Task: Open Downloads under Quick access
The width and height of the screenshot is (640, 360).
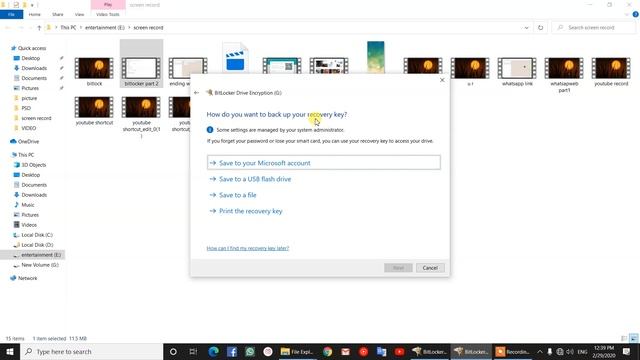Action: 34,68
